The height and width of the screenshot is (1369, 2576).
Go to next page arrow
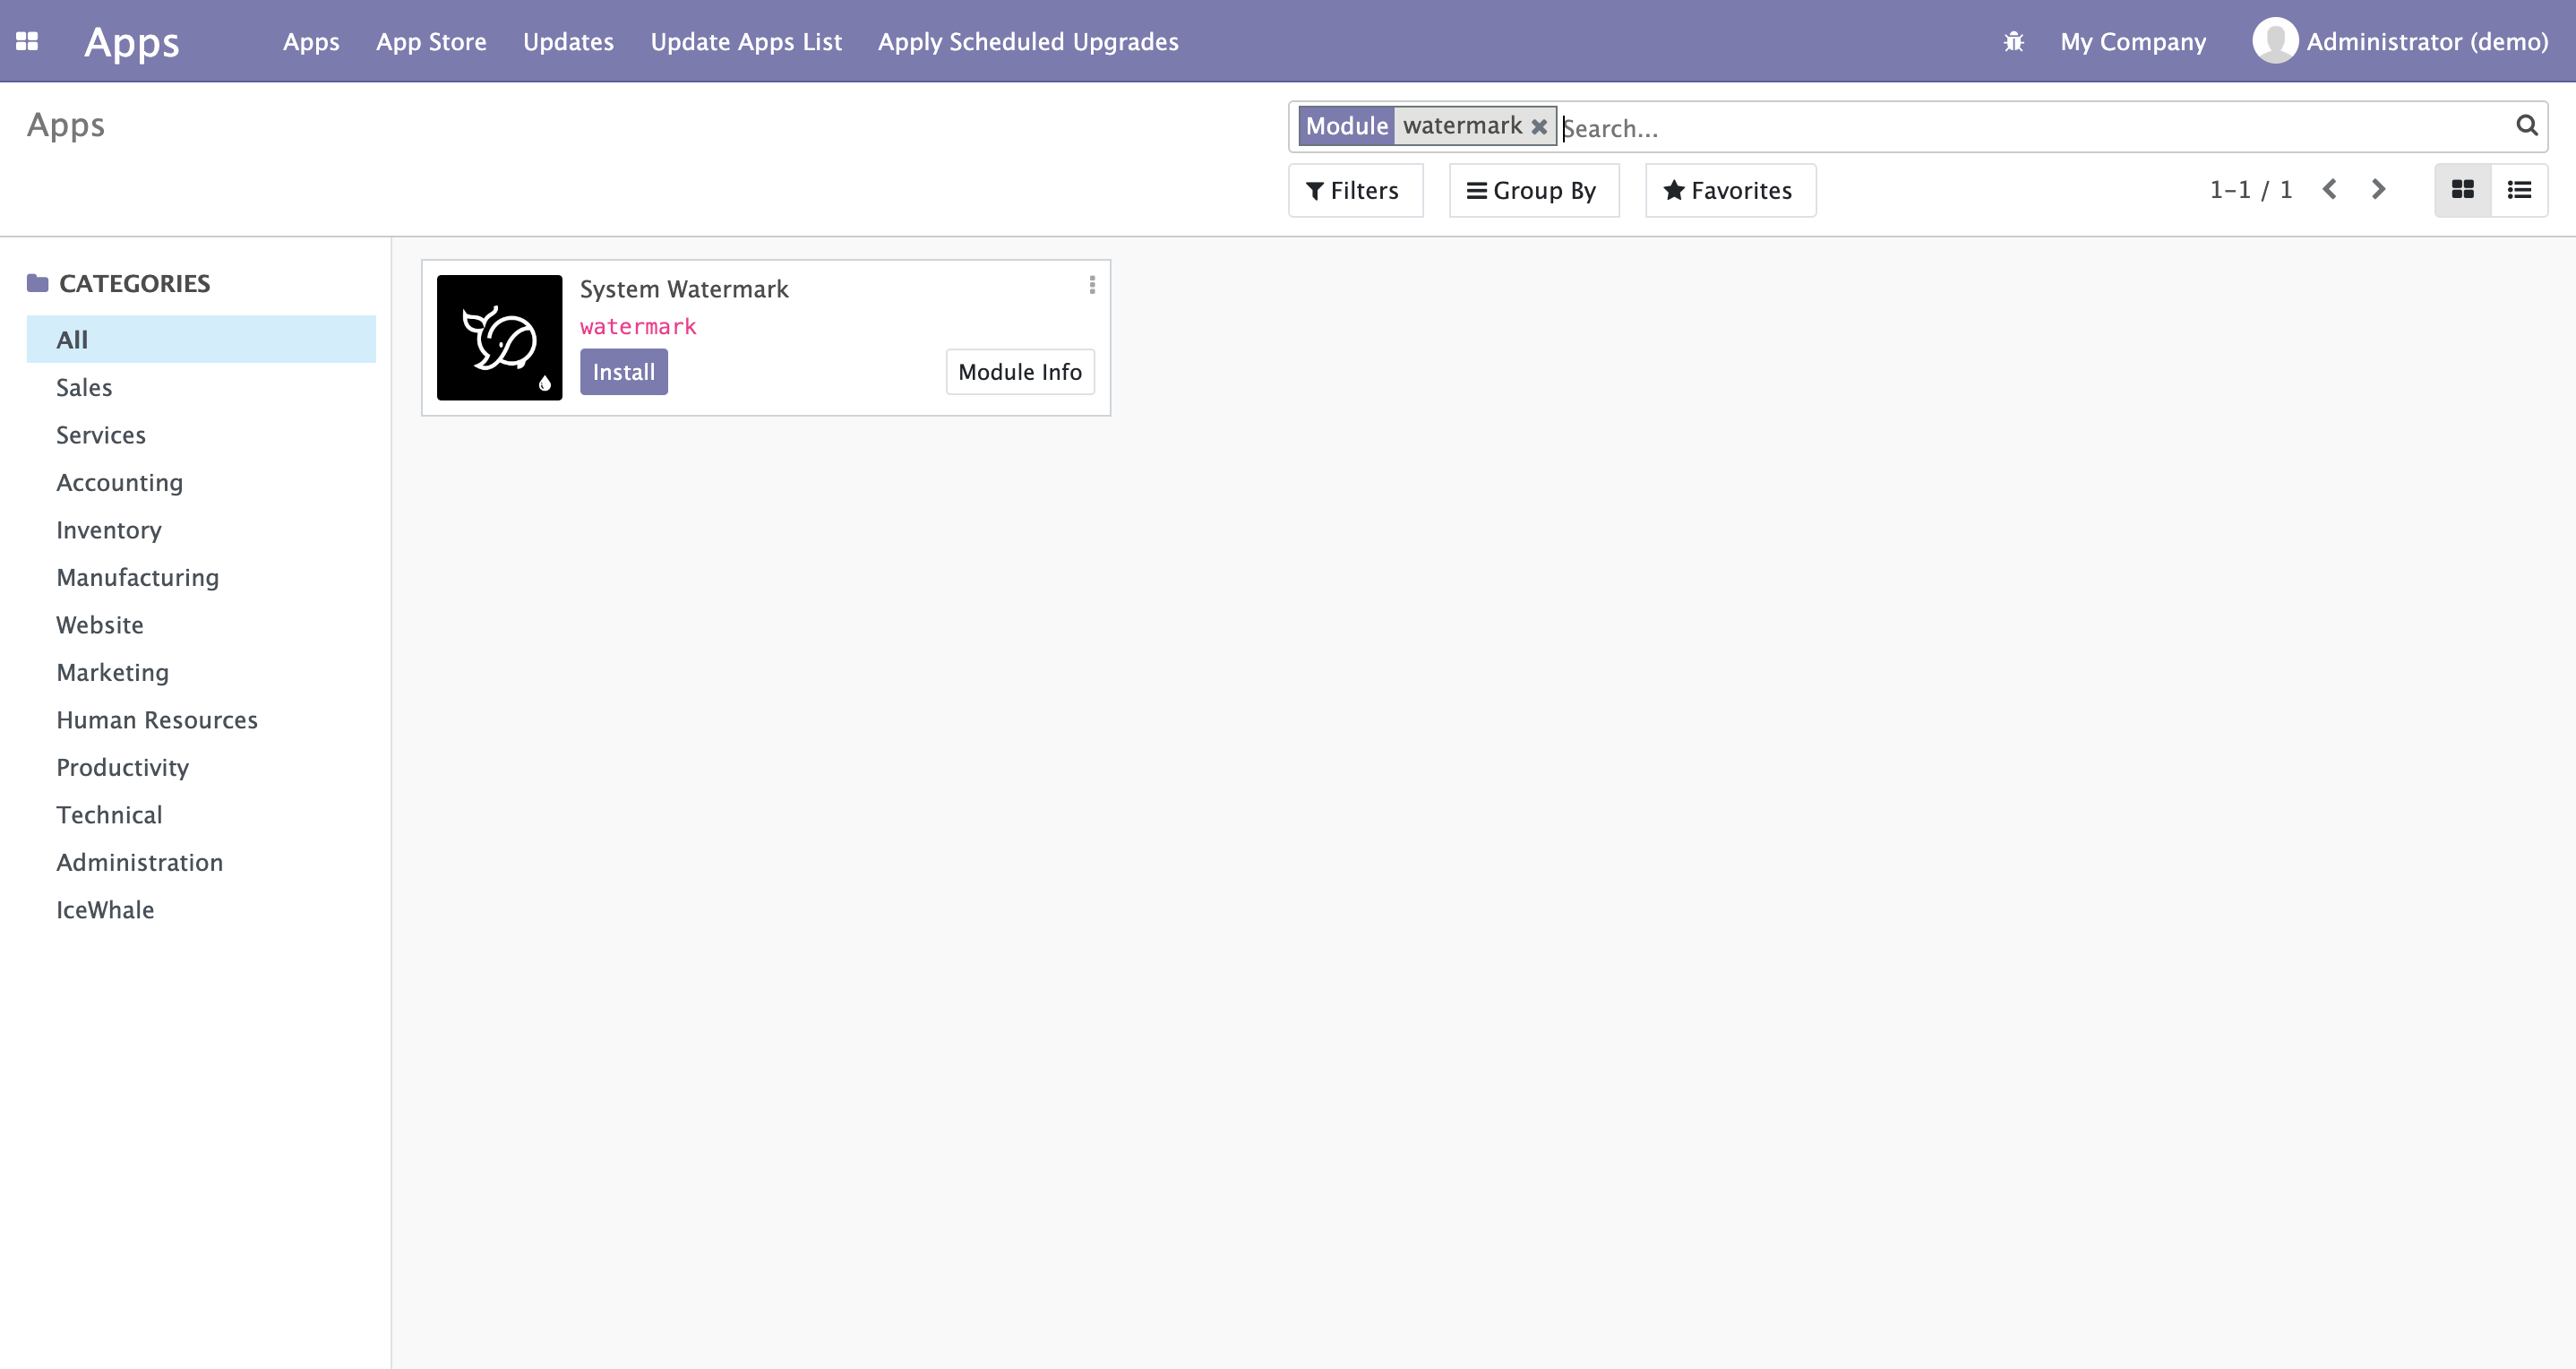click(x=2378, y=189)
